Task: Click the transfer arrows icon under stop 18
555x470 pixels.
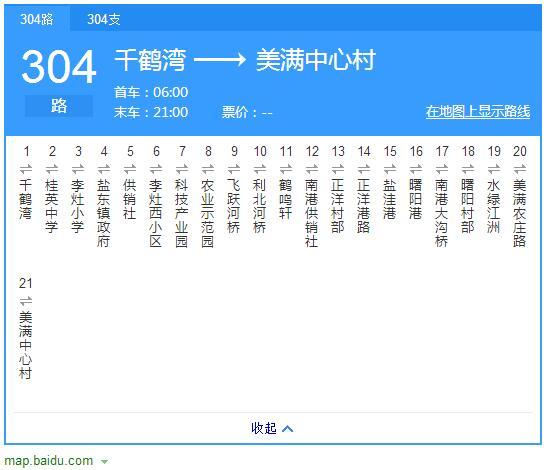Action: coord(468,169)
